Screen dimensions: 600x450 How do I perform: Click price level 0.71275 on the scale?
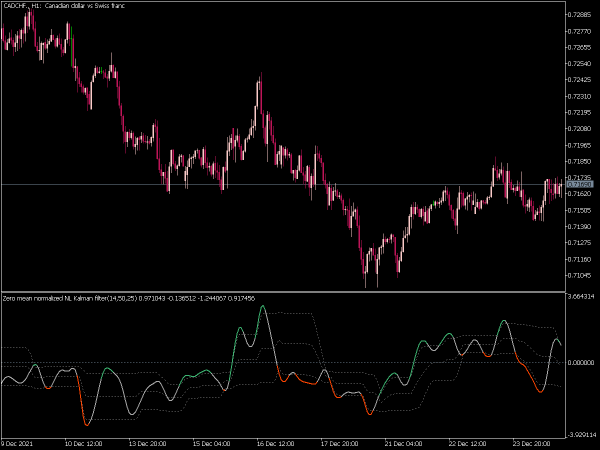[580, 243]
